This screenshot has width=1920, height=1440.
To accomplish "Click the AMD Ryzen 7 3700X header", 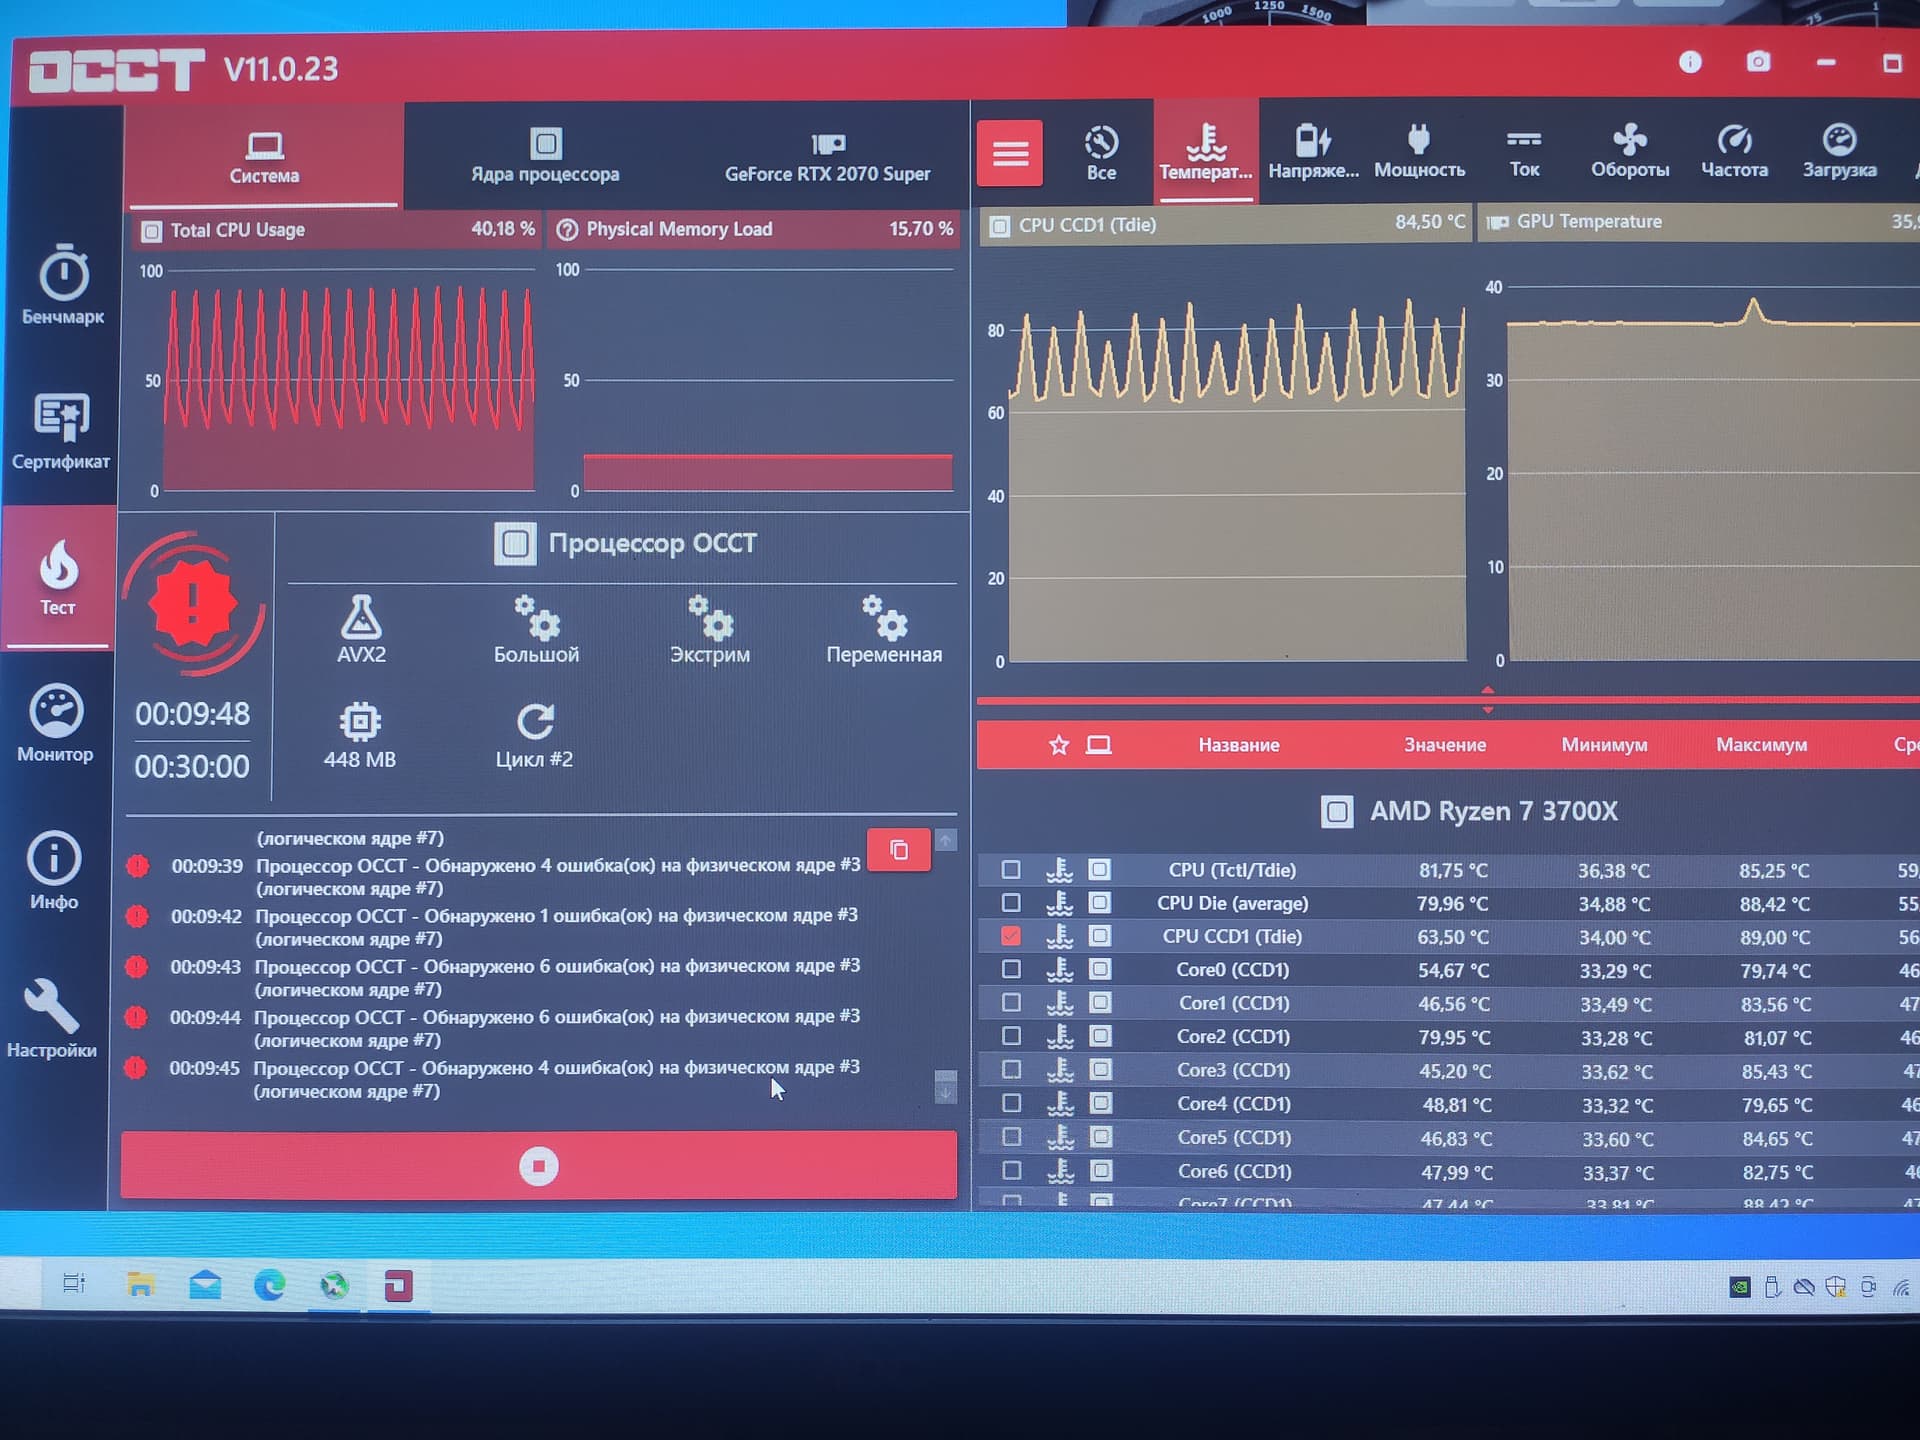I will (1468, 811).
